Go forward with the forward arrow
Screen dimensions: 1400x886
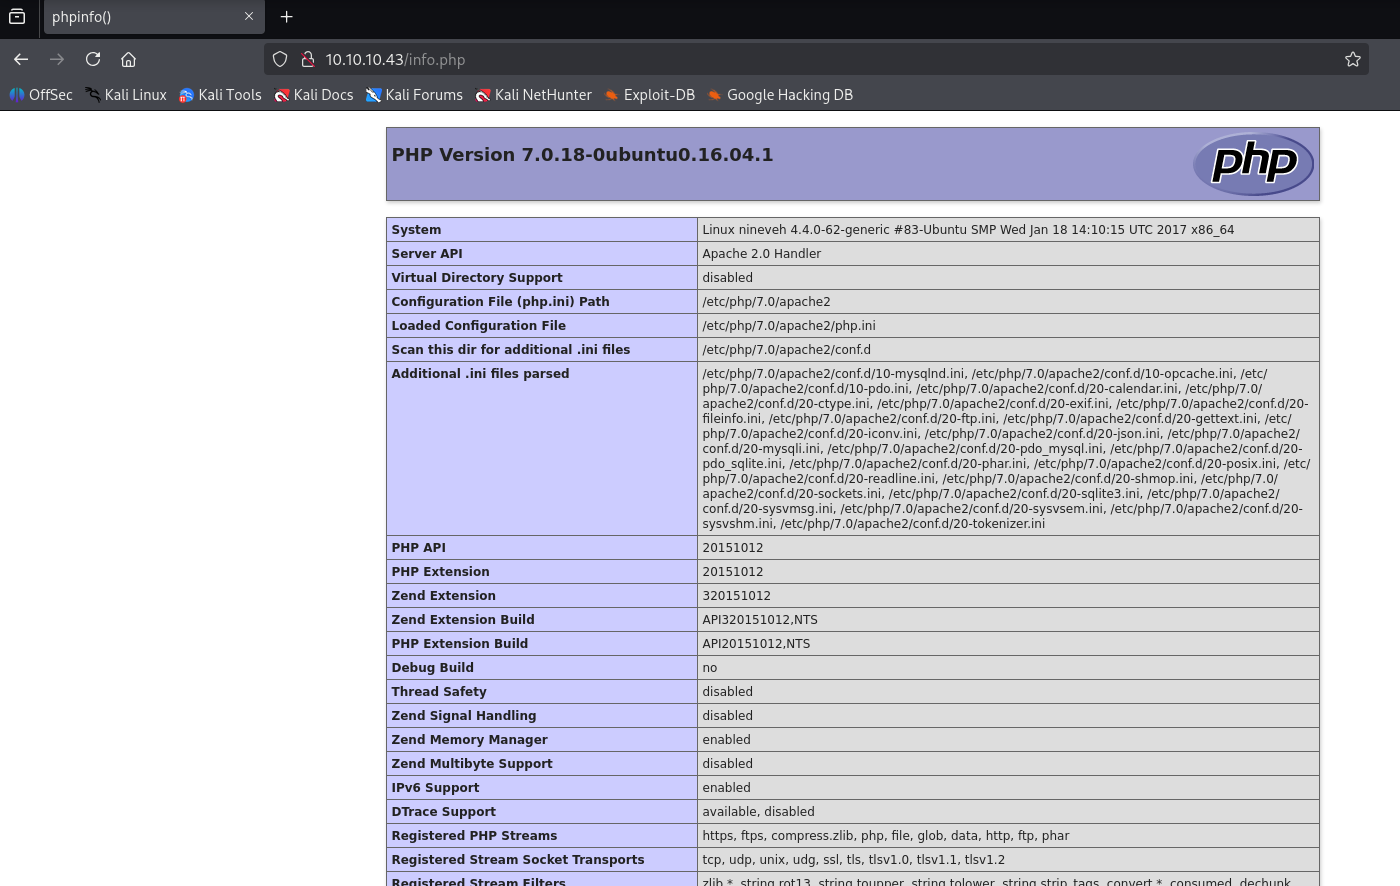coord(57,60)
